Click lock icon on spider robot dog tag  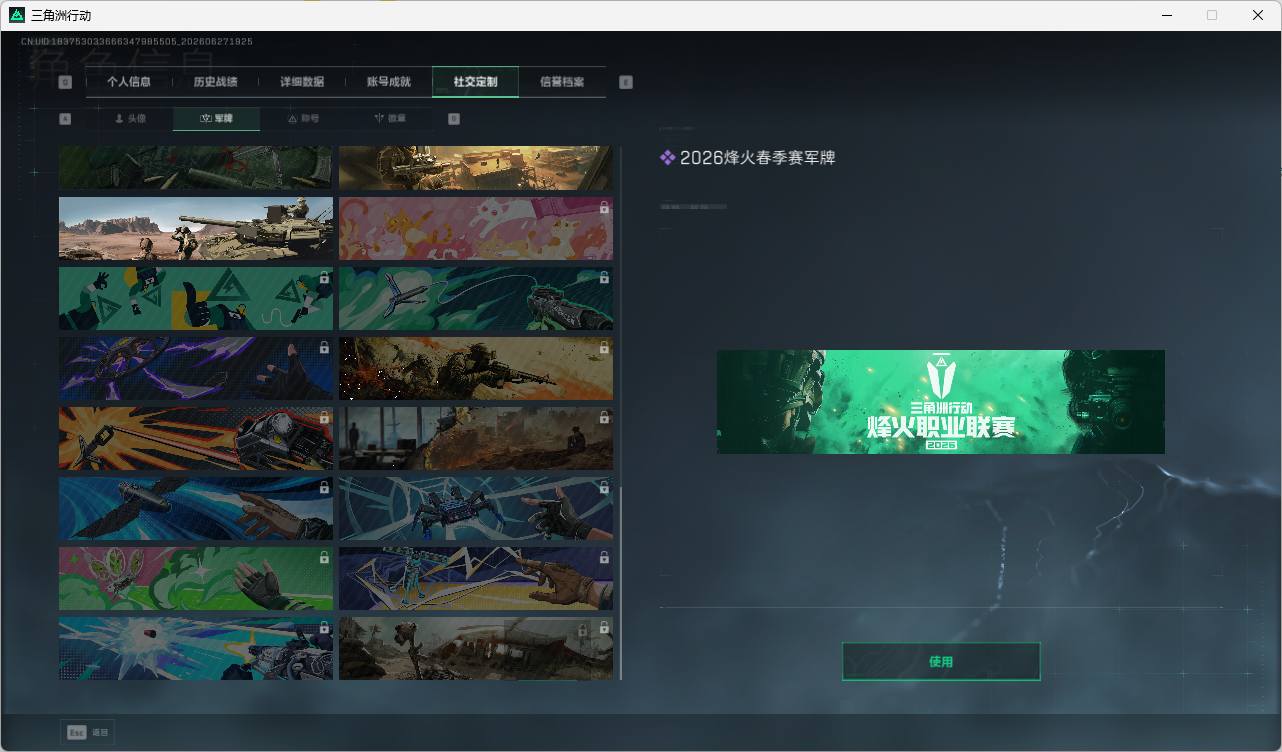[x=604, y=488]
